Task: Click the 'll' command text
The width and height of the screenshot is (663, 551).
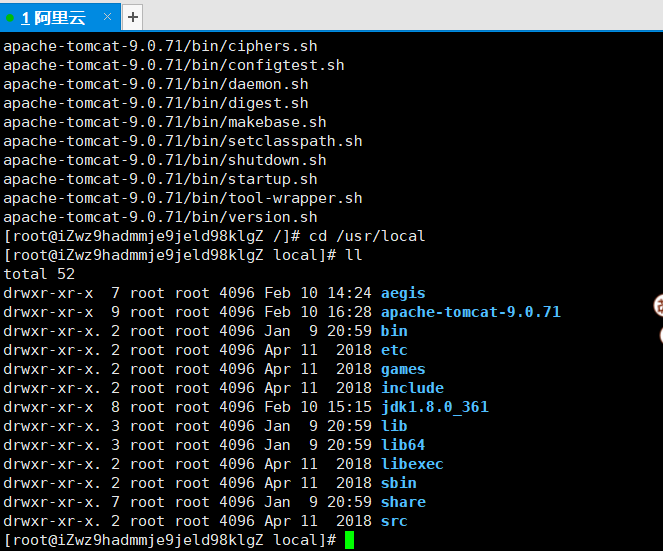Action: 353,255
